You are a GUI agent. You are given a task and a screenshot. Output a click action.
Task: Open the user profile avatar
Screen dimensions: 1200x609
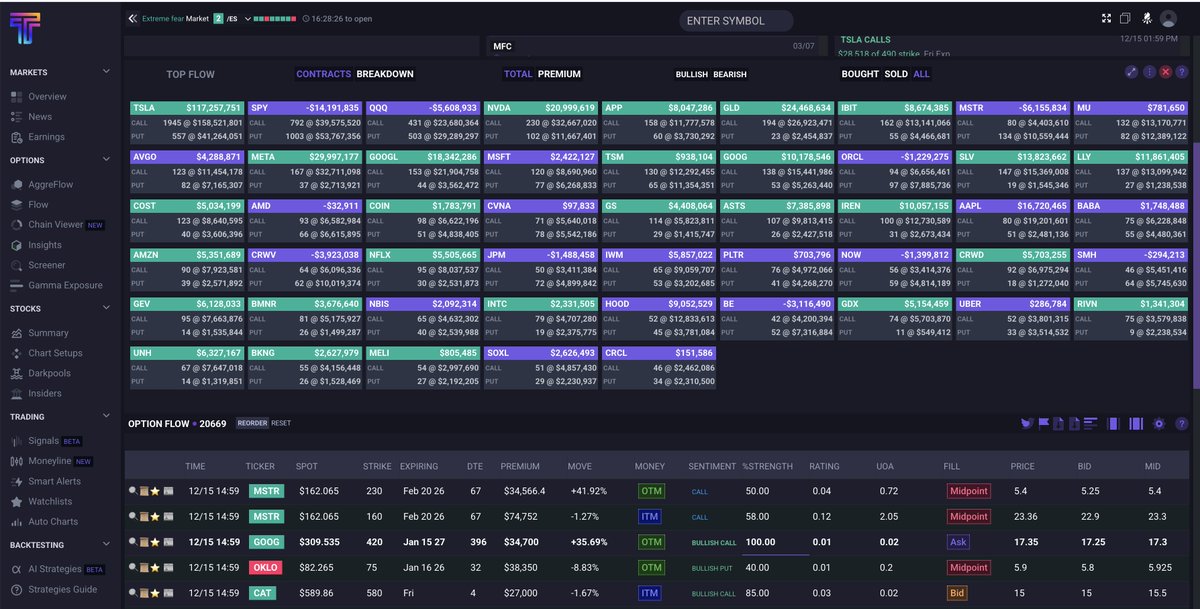(x=1167, y=18)
